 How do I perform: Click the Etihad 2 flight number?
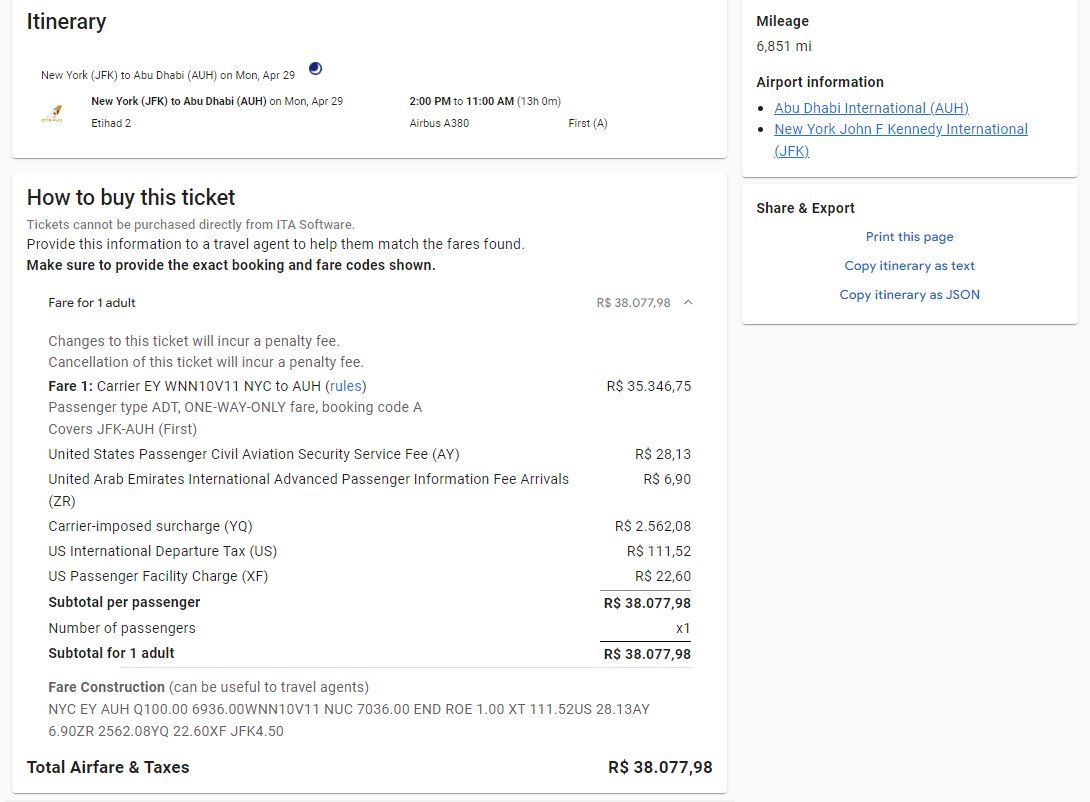(x=111, y=123)
